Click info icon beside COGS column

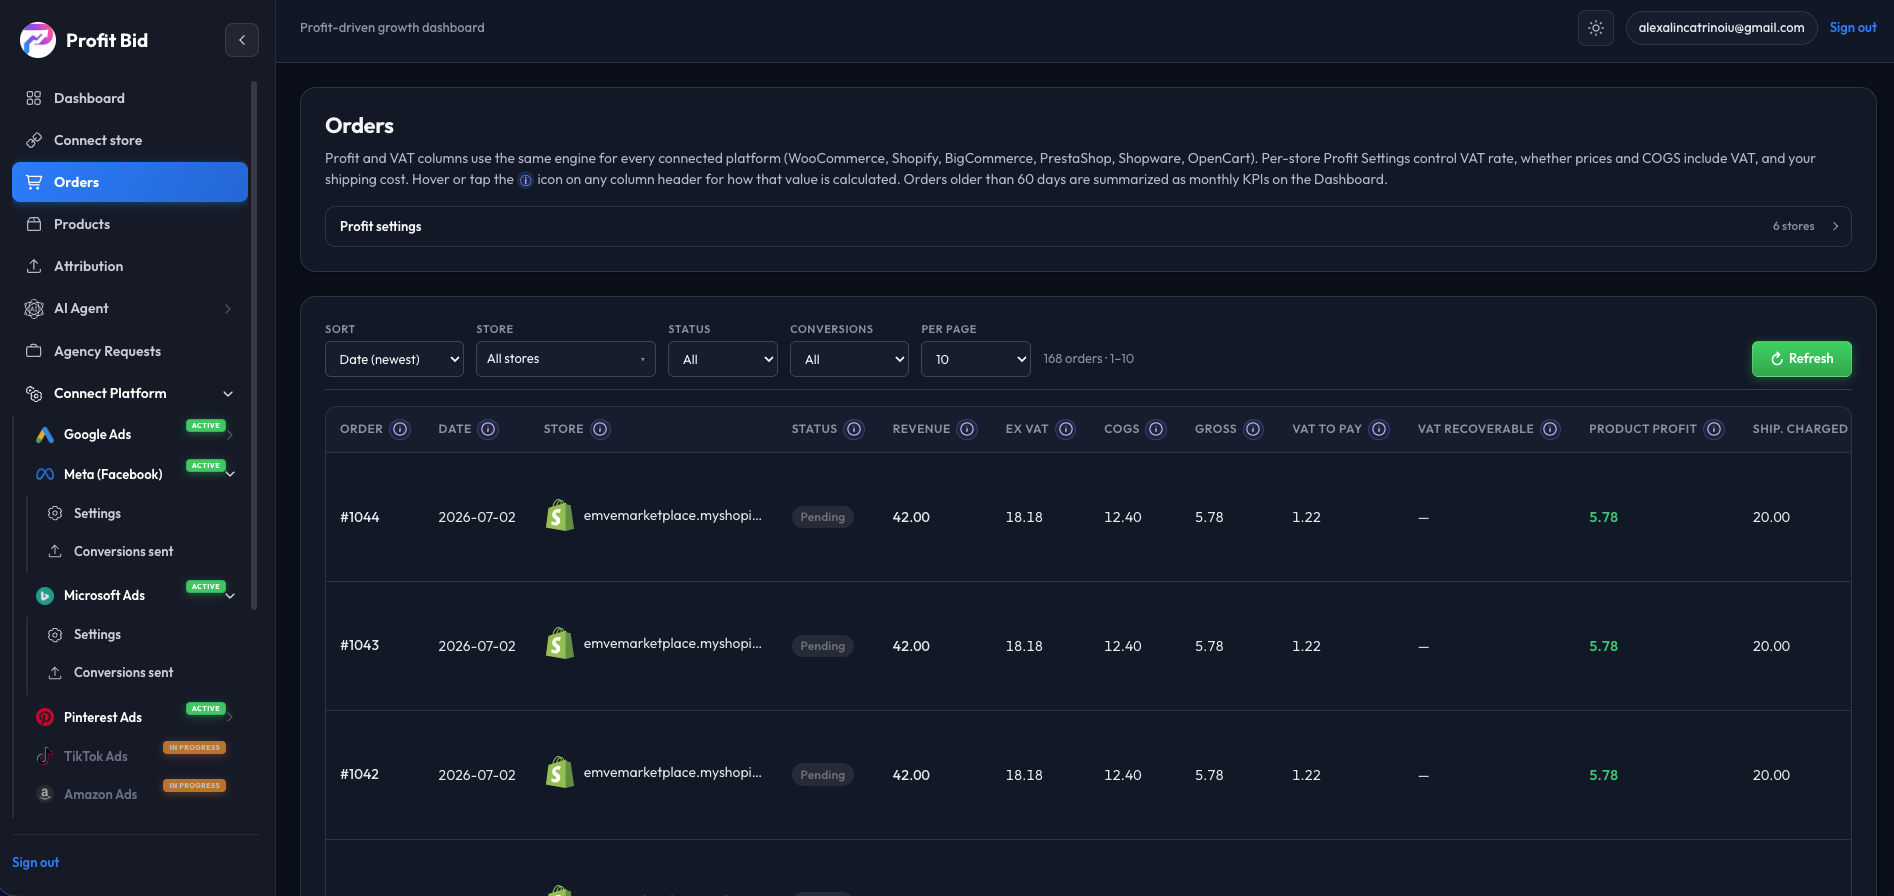coord(1156,429)
